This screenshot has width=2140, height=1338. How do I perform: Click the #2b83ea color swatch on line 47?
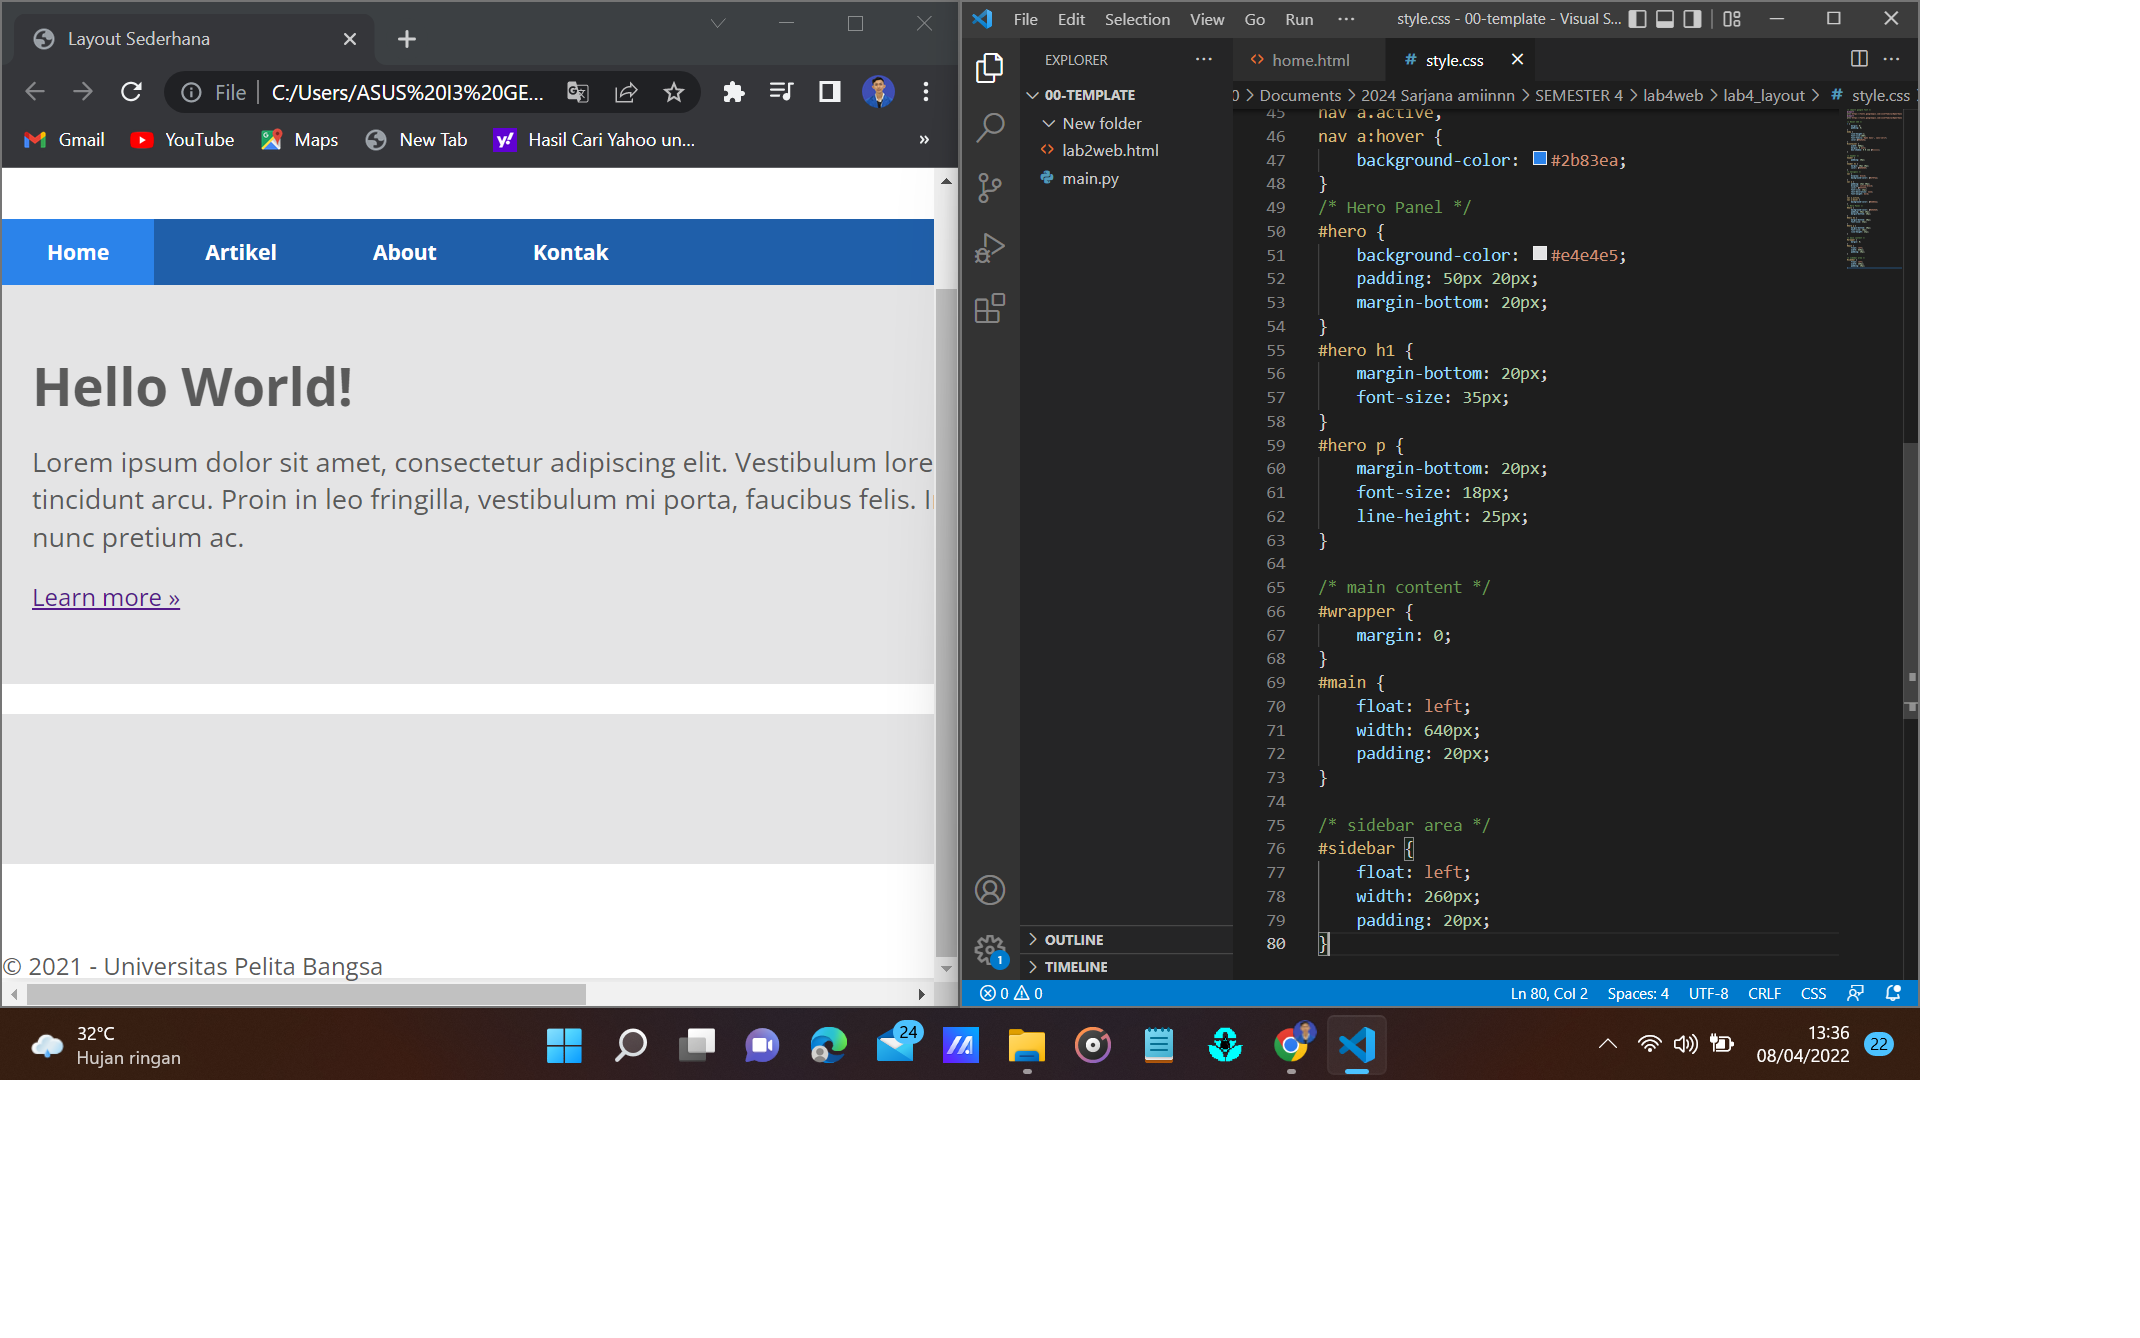point(1540,158)
